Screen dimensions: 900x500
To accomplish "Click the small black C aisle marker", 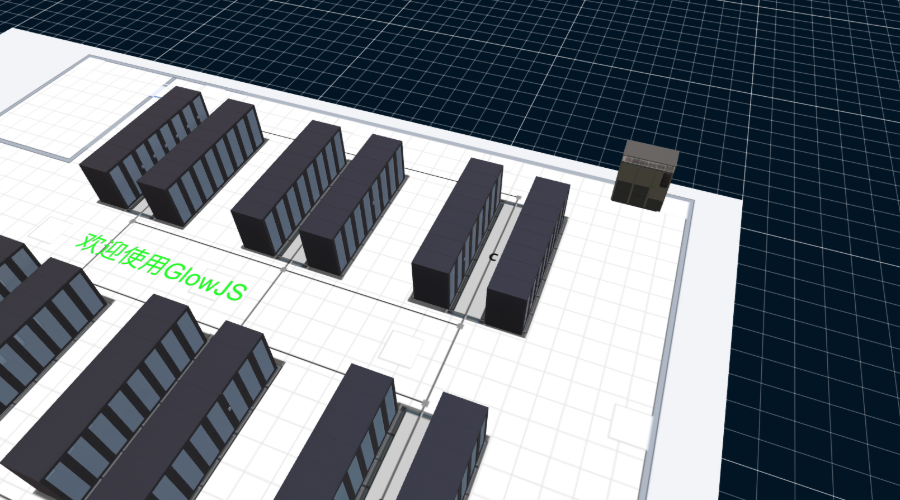I will (x=493, y=257).
